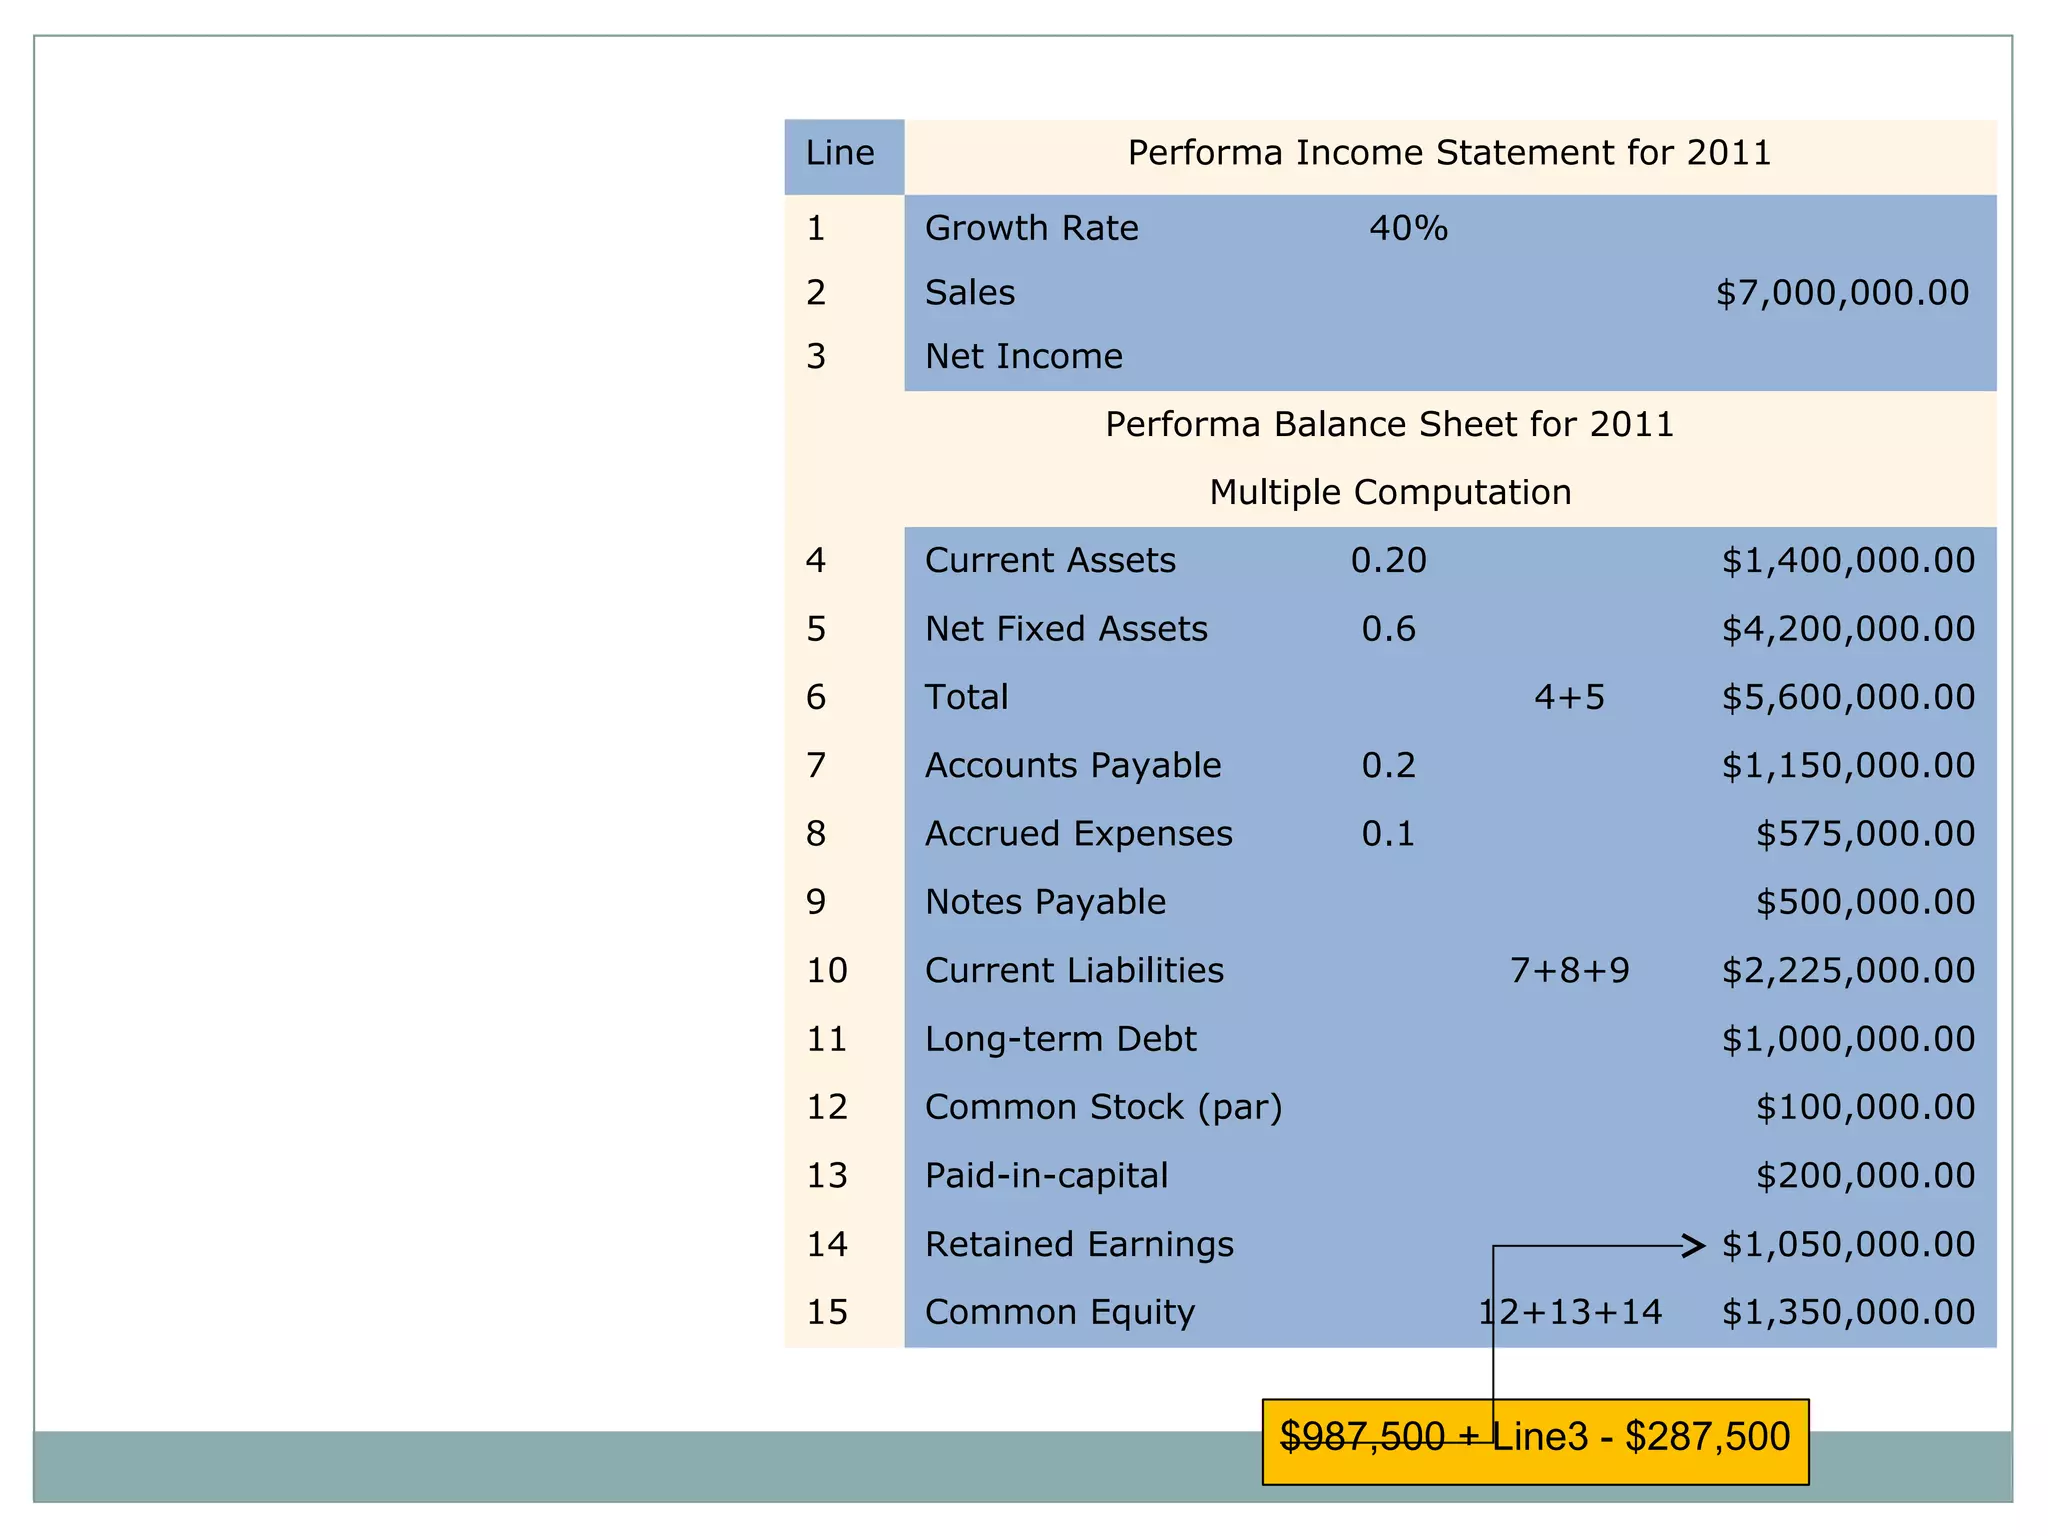Click the yellow '$987,500 + Line3 - $287,500' box
The height and width of the screenshot is (1536, 2048).
1535,1441
